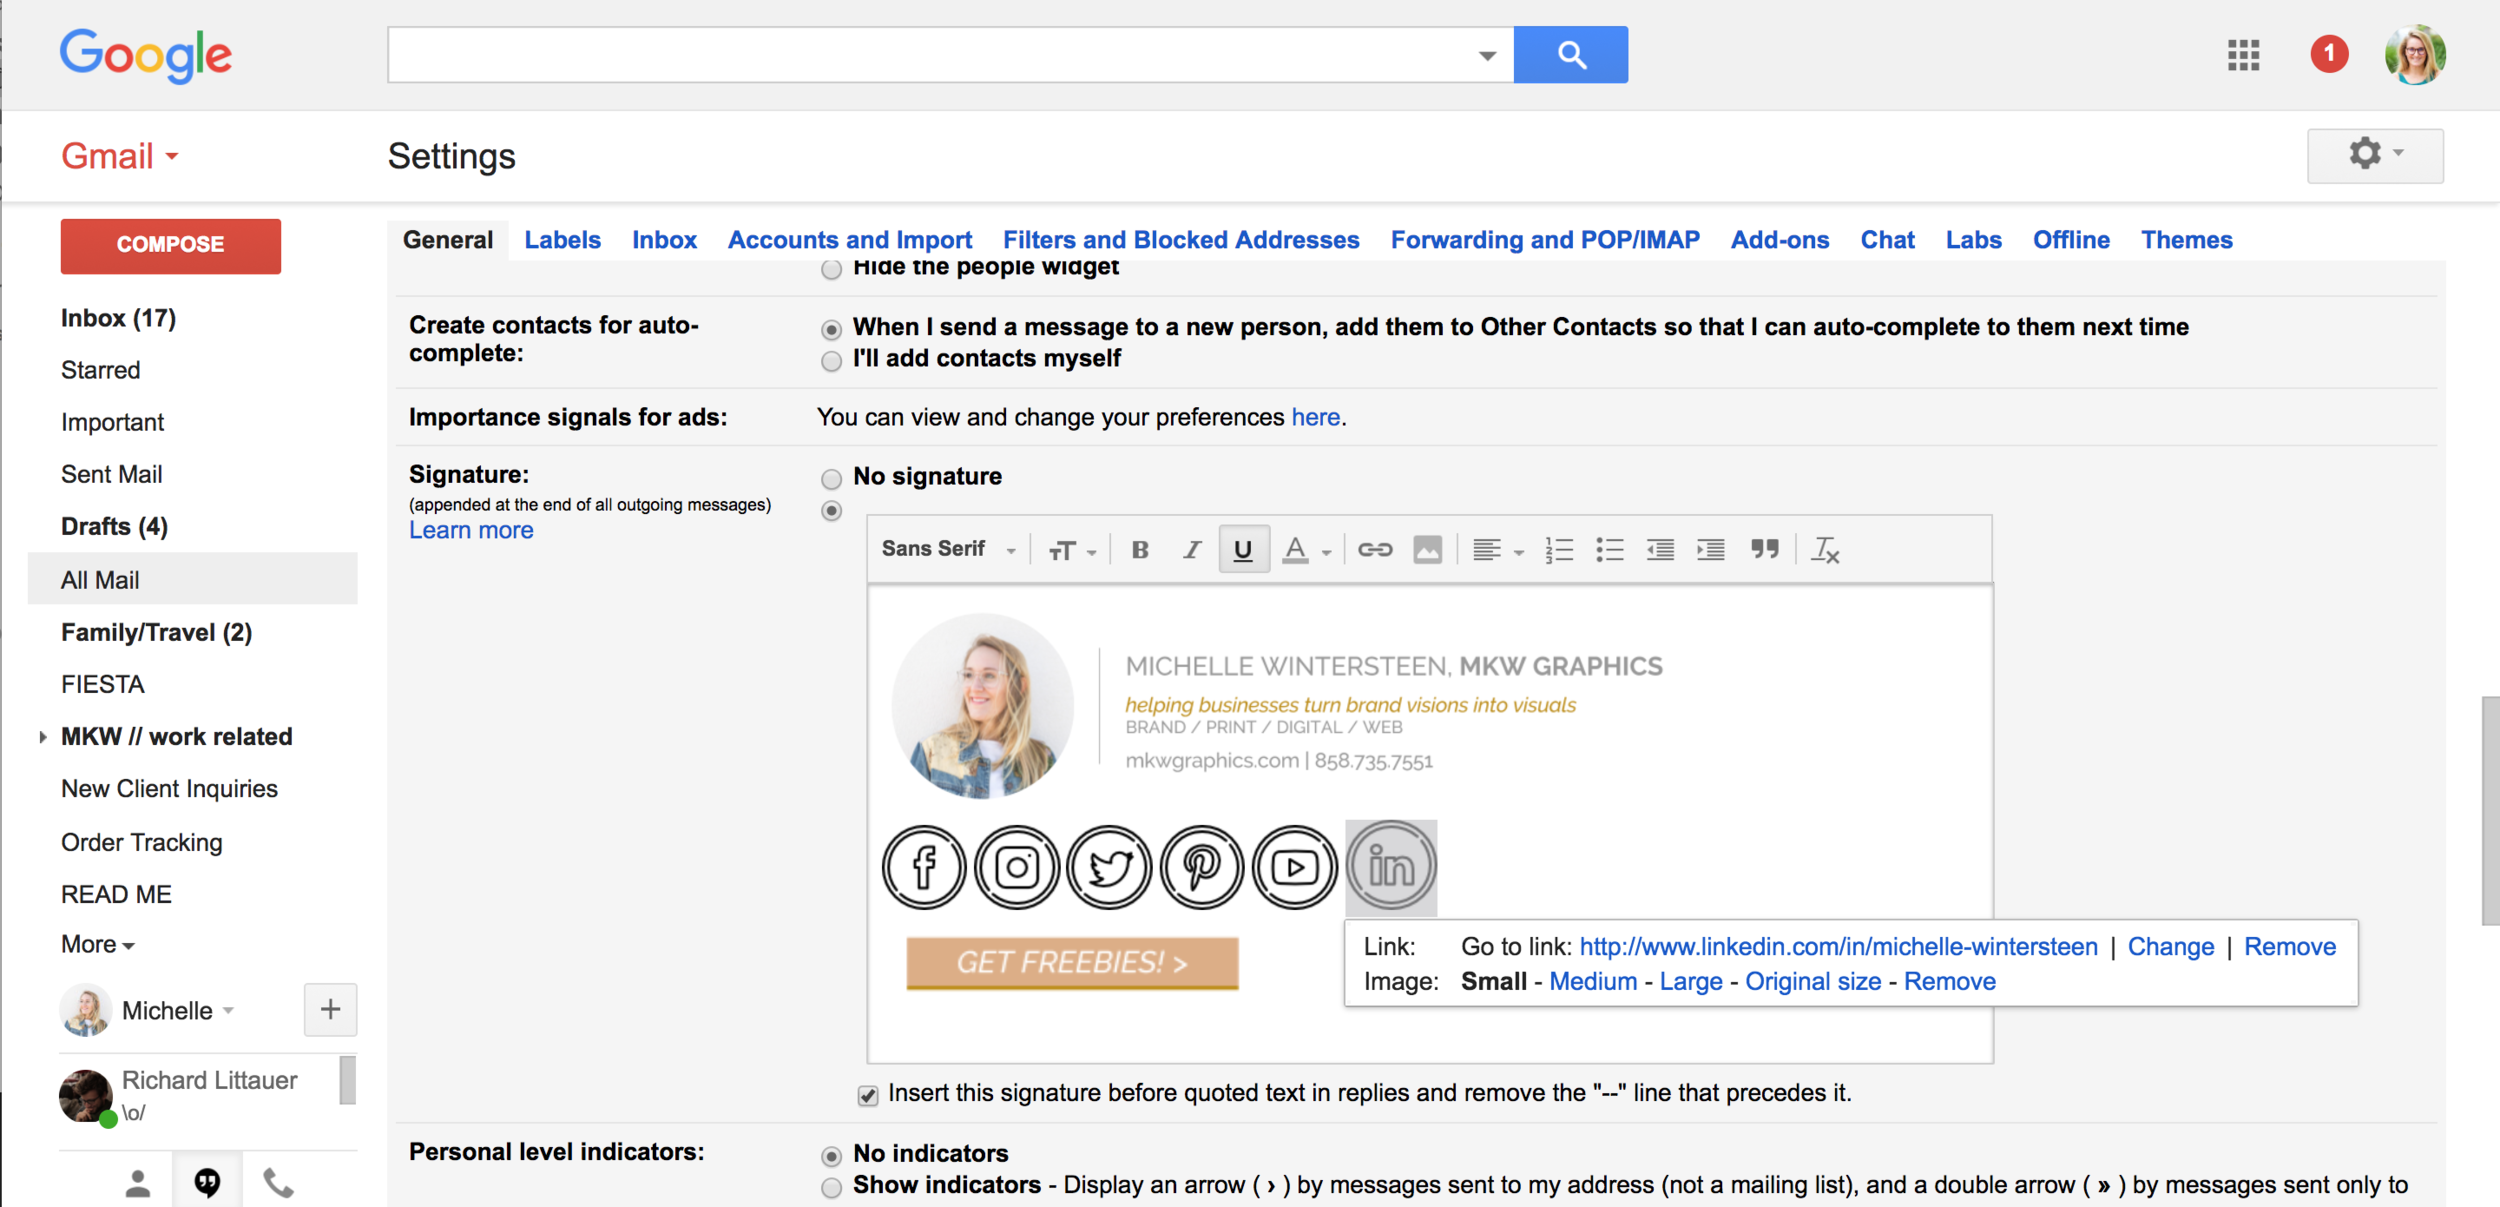
Task: Click the page vertical scrollbar thumb
Action: 2490,810
